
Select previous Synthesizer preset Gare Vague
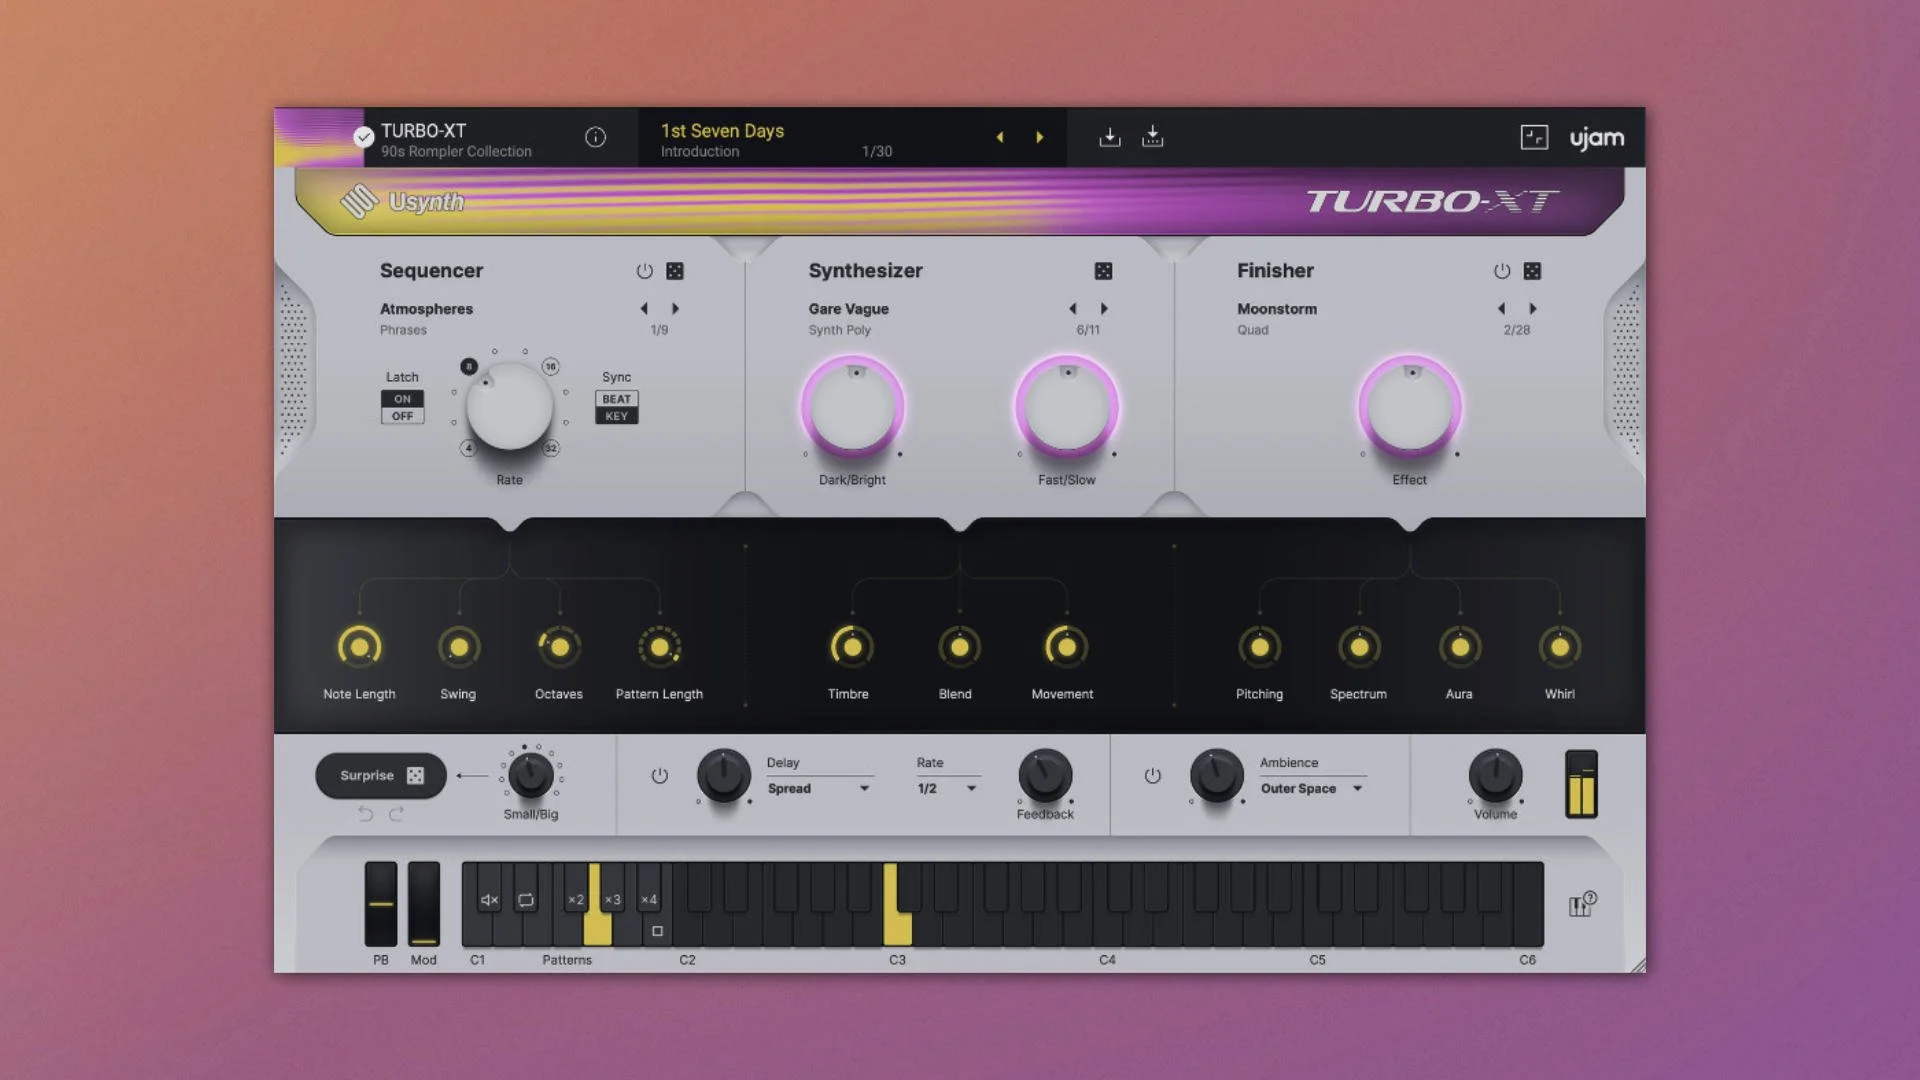coord(1072,309)
